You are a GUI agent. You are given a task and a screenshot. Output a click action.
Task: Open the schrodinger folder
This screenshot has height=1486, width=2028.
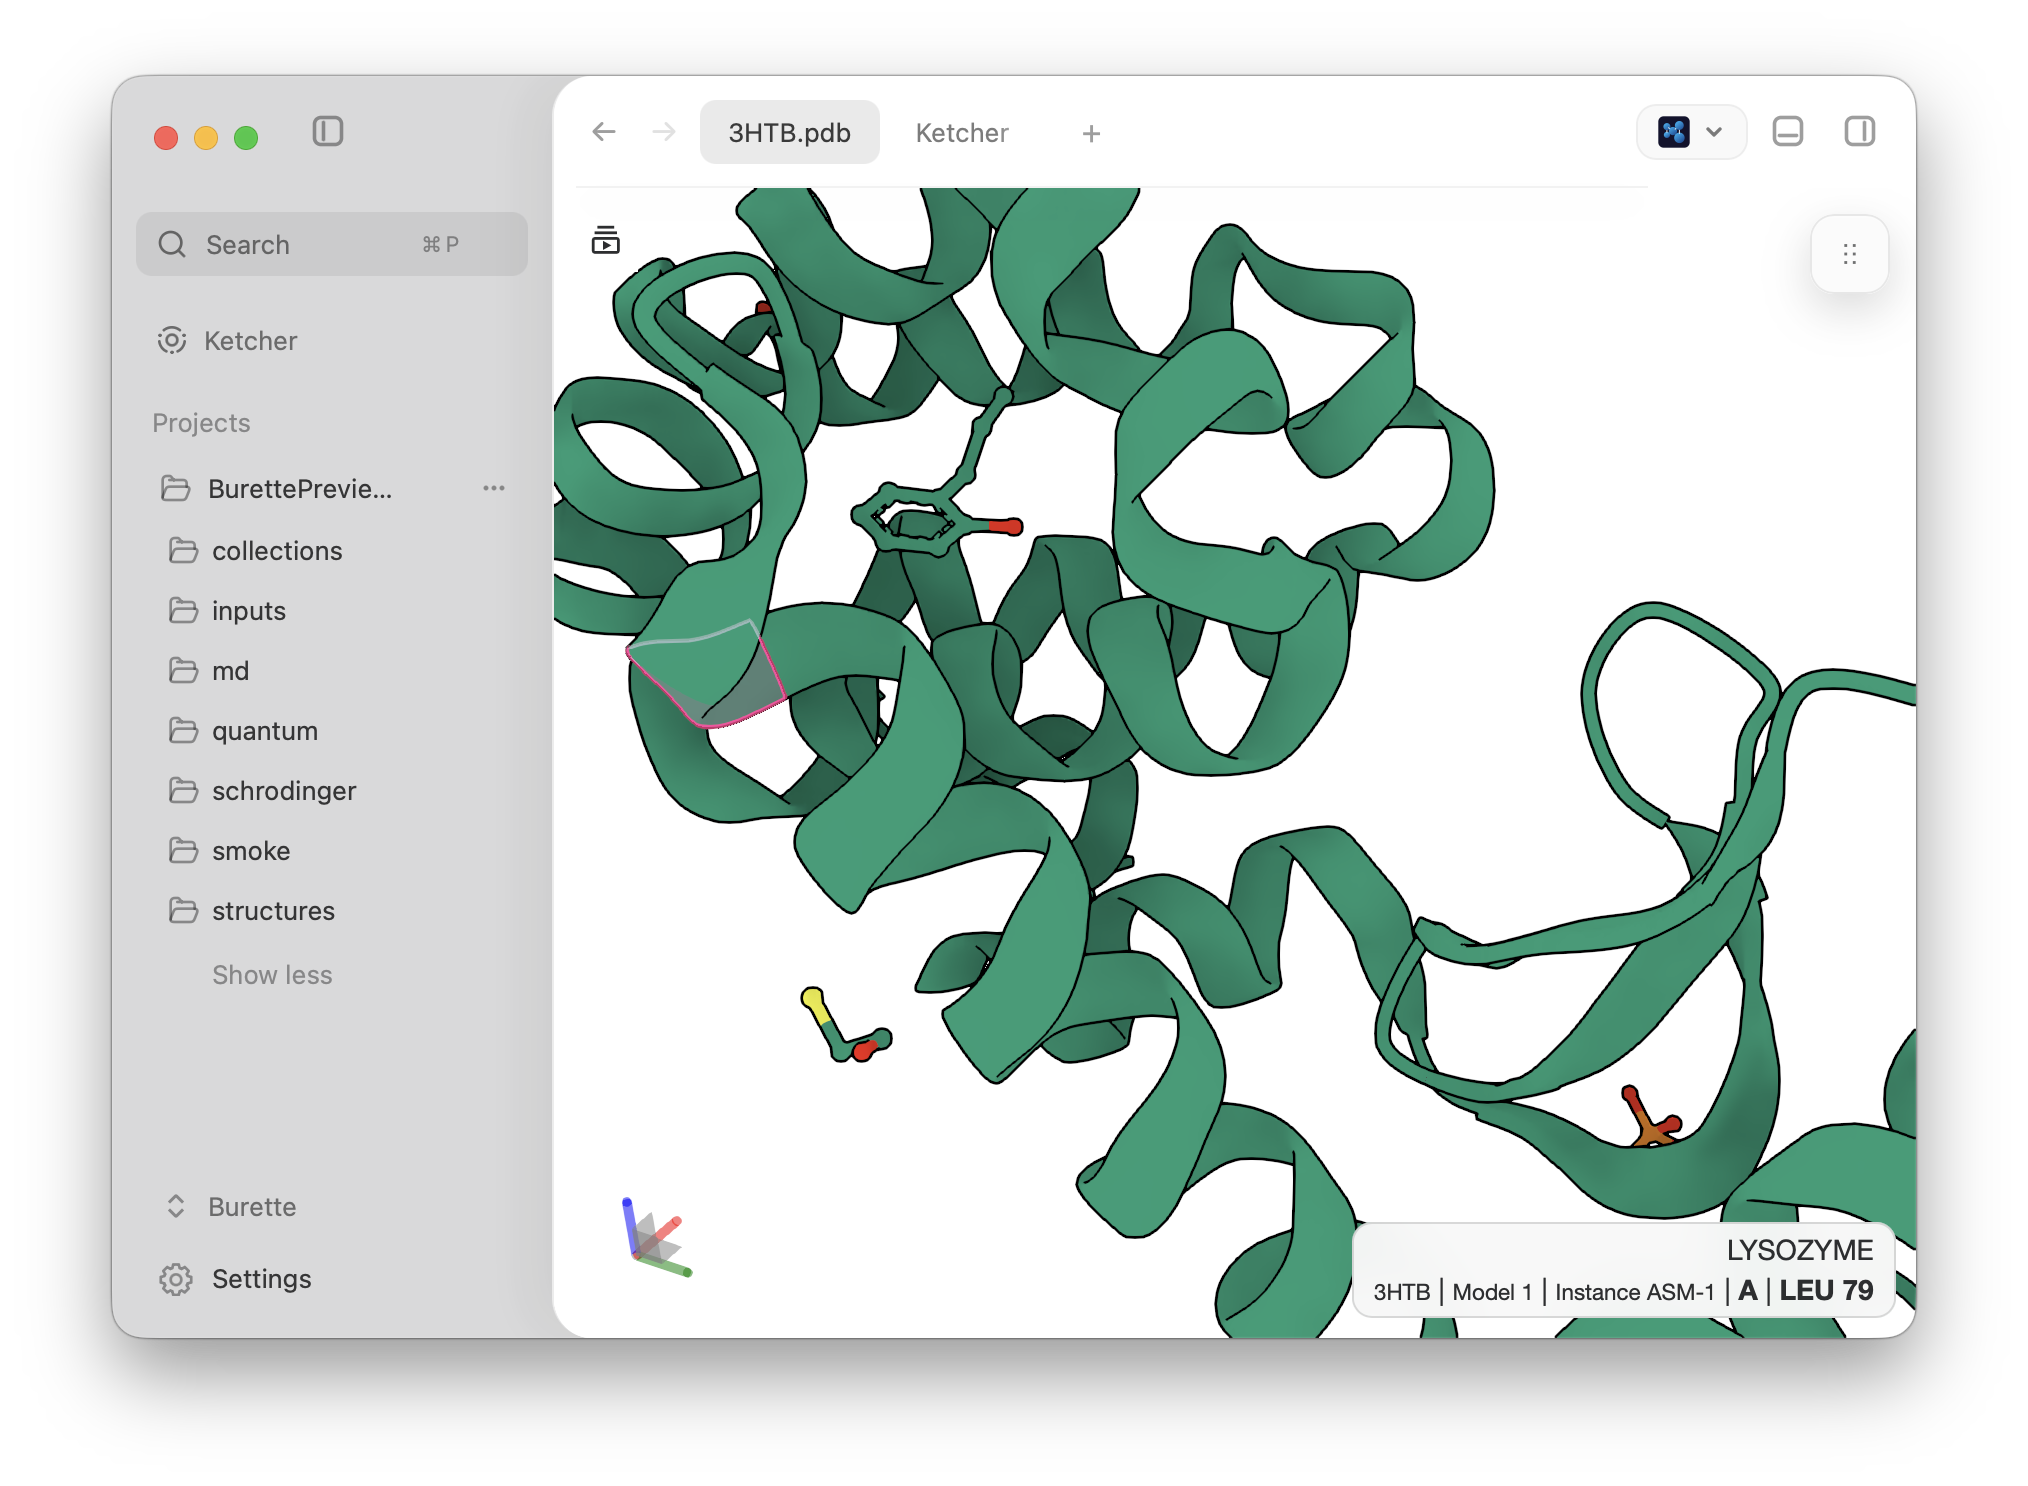coord(284,791)
